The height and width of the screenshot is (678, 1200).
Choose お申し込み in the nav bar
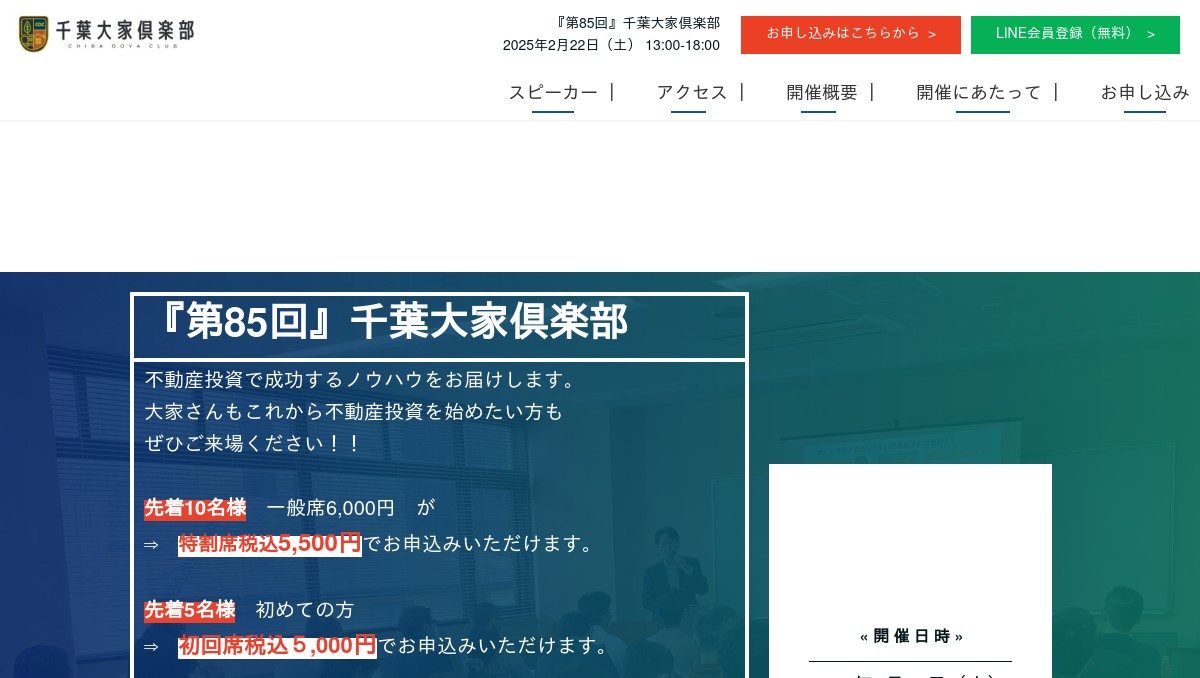tap(1145, 93)
